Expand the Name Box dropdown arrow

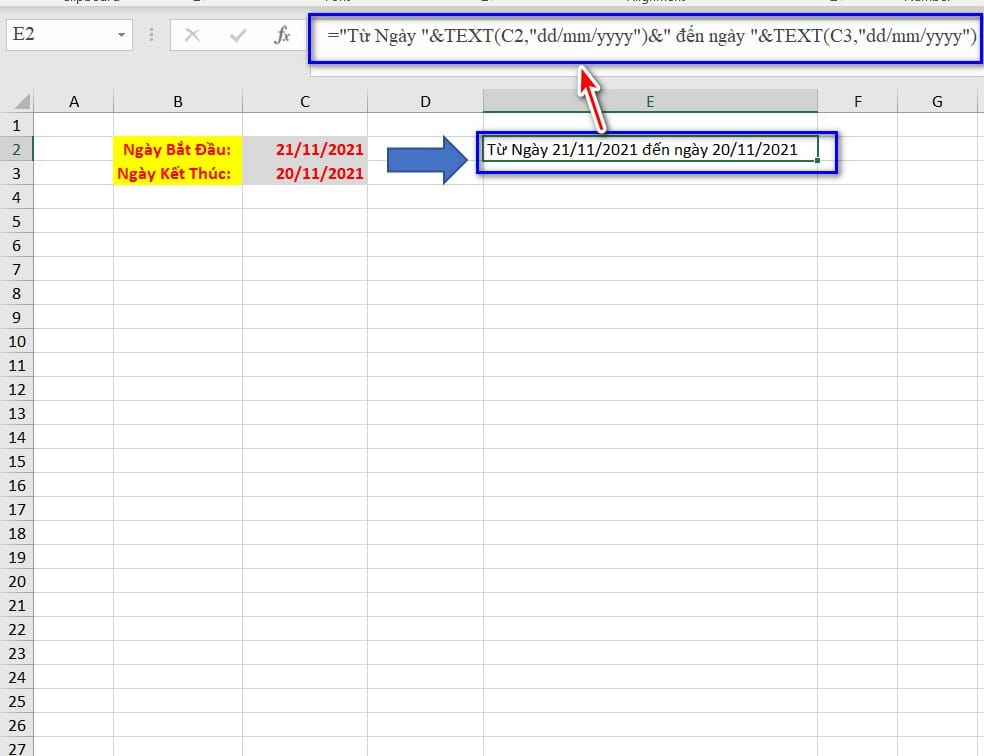[121, 36]
